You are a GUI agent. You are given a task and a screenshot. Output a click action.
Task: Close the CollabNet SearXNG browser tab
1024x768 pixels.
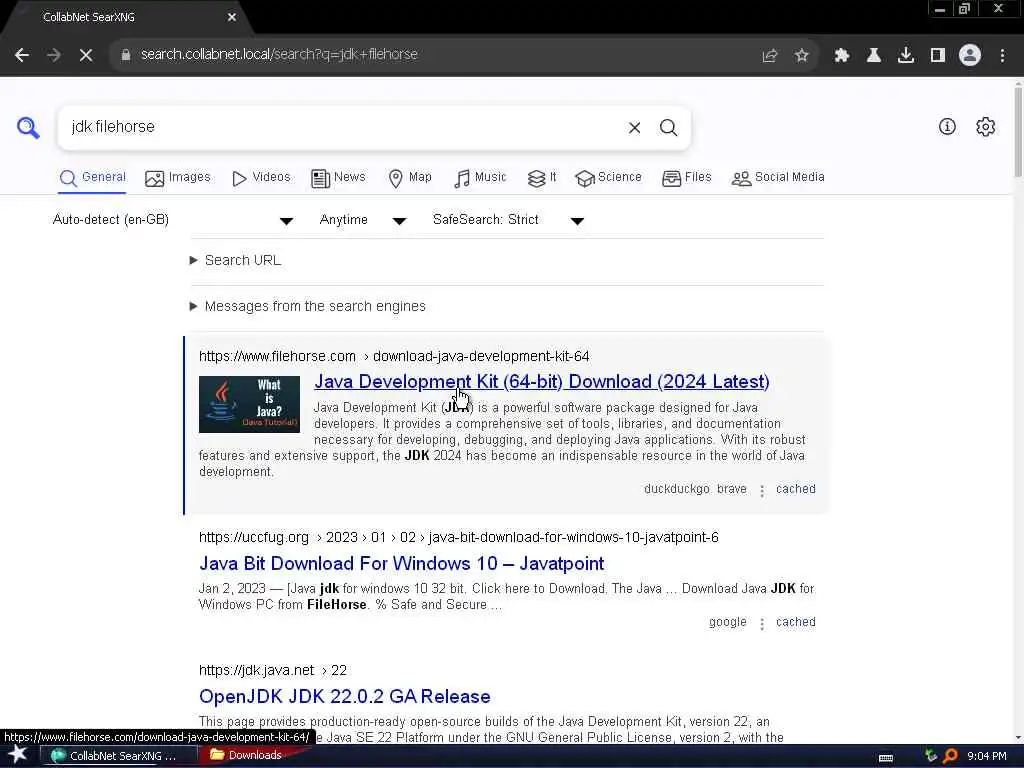[x=232, y=18]
